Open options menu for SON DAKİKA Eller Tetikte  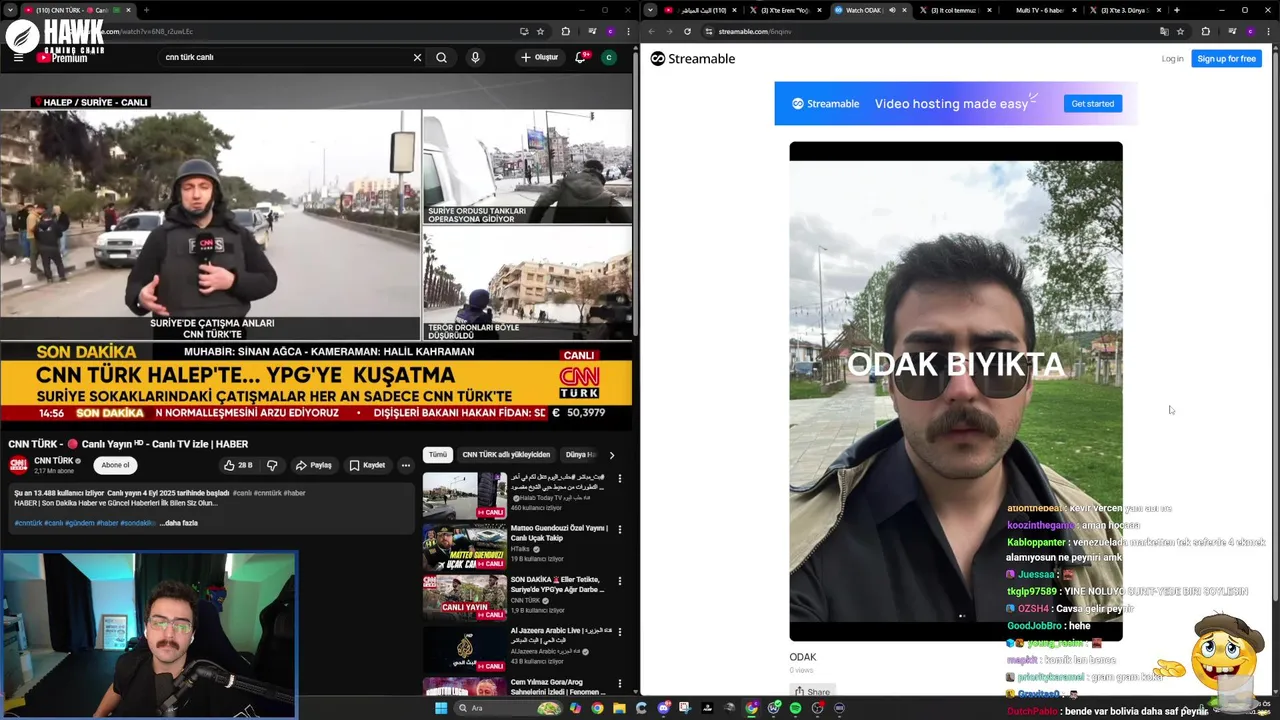(620, 581)
